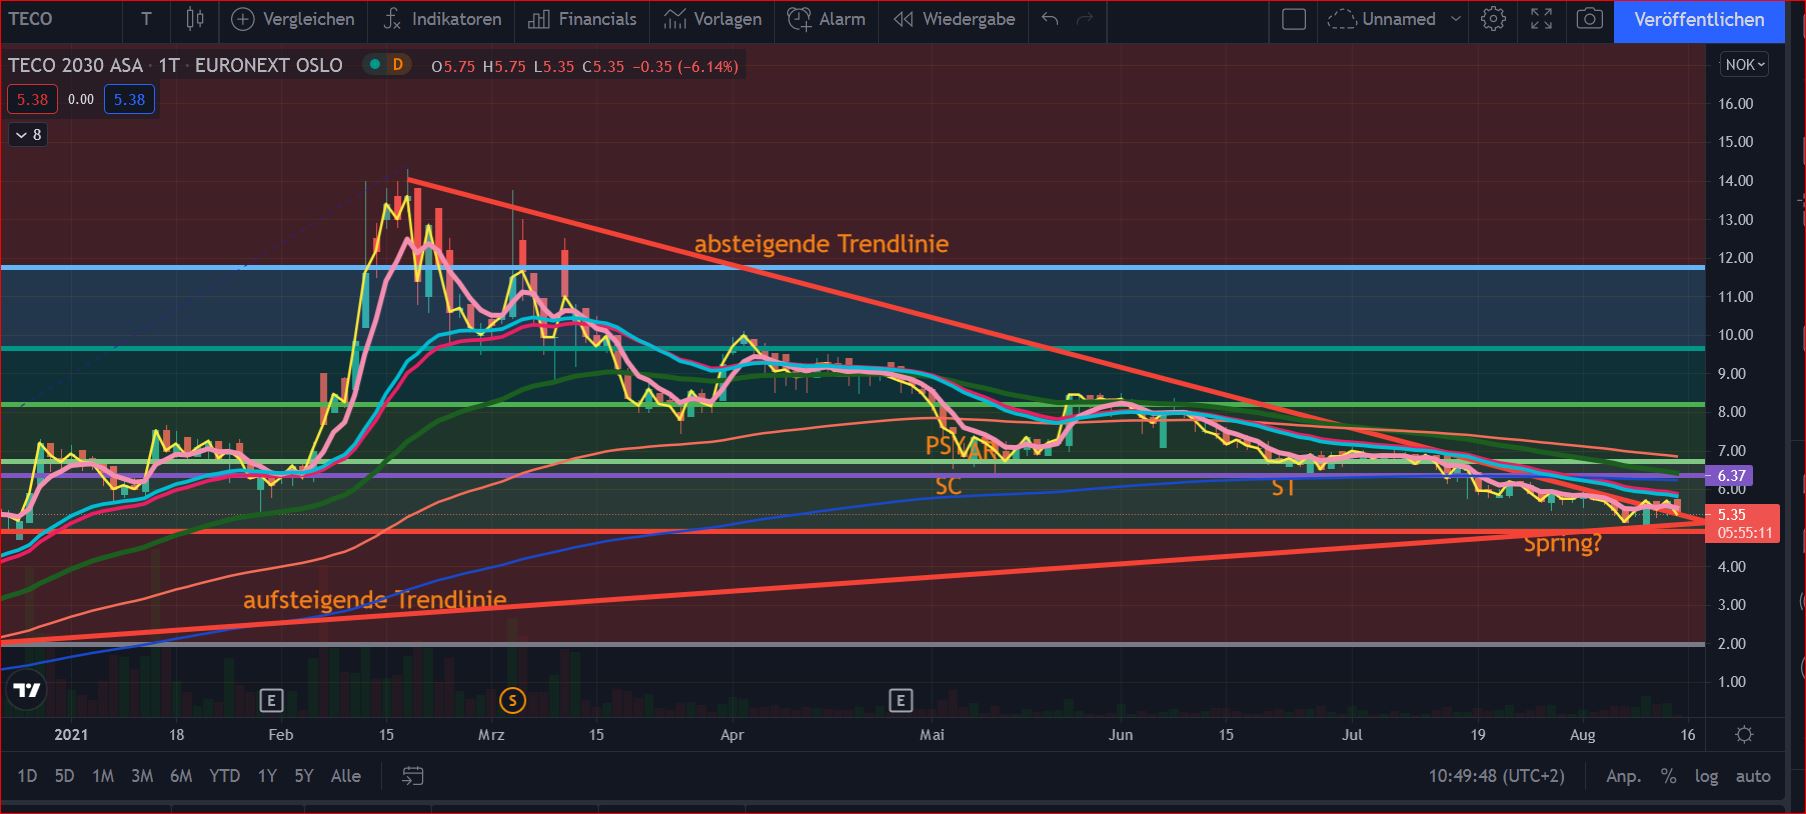Viewport: 1806px width, 814px height.
Task: Open the Vorlagen indicator templates
Action: (712, 19)
